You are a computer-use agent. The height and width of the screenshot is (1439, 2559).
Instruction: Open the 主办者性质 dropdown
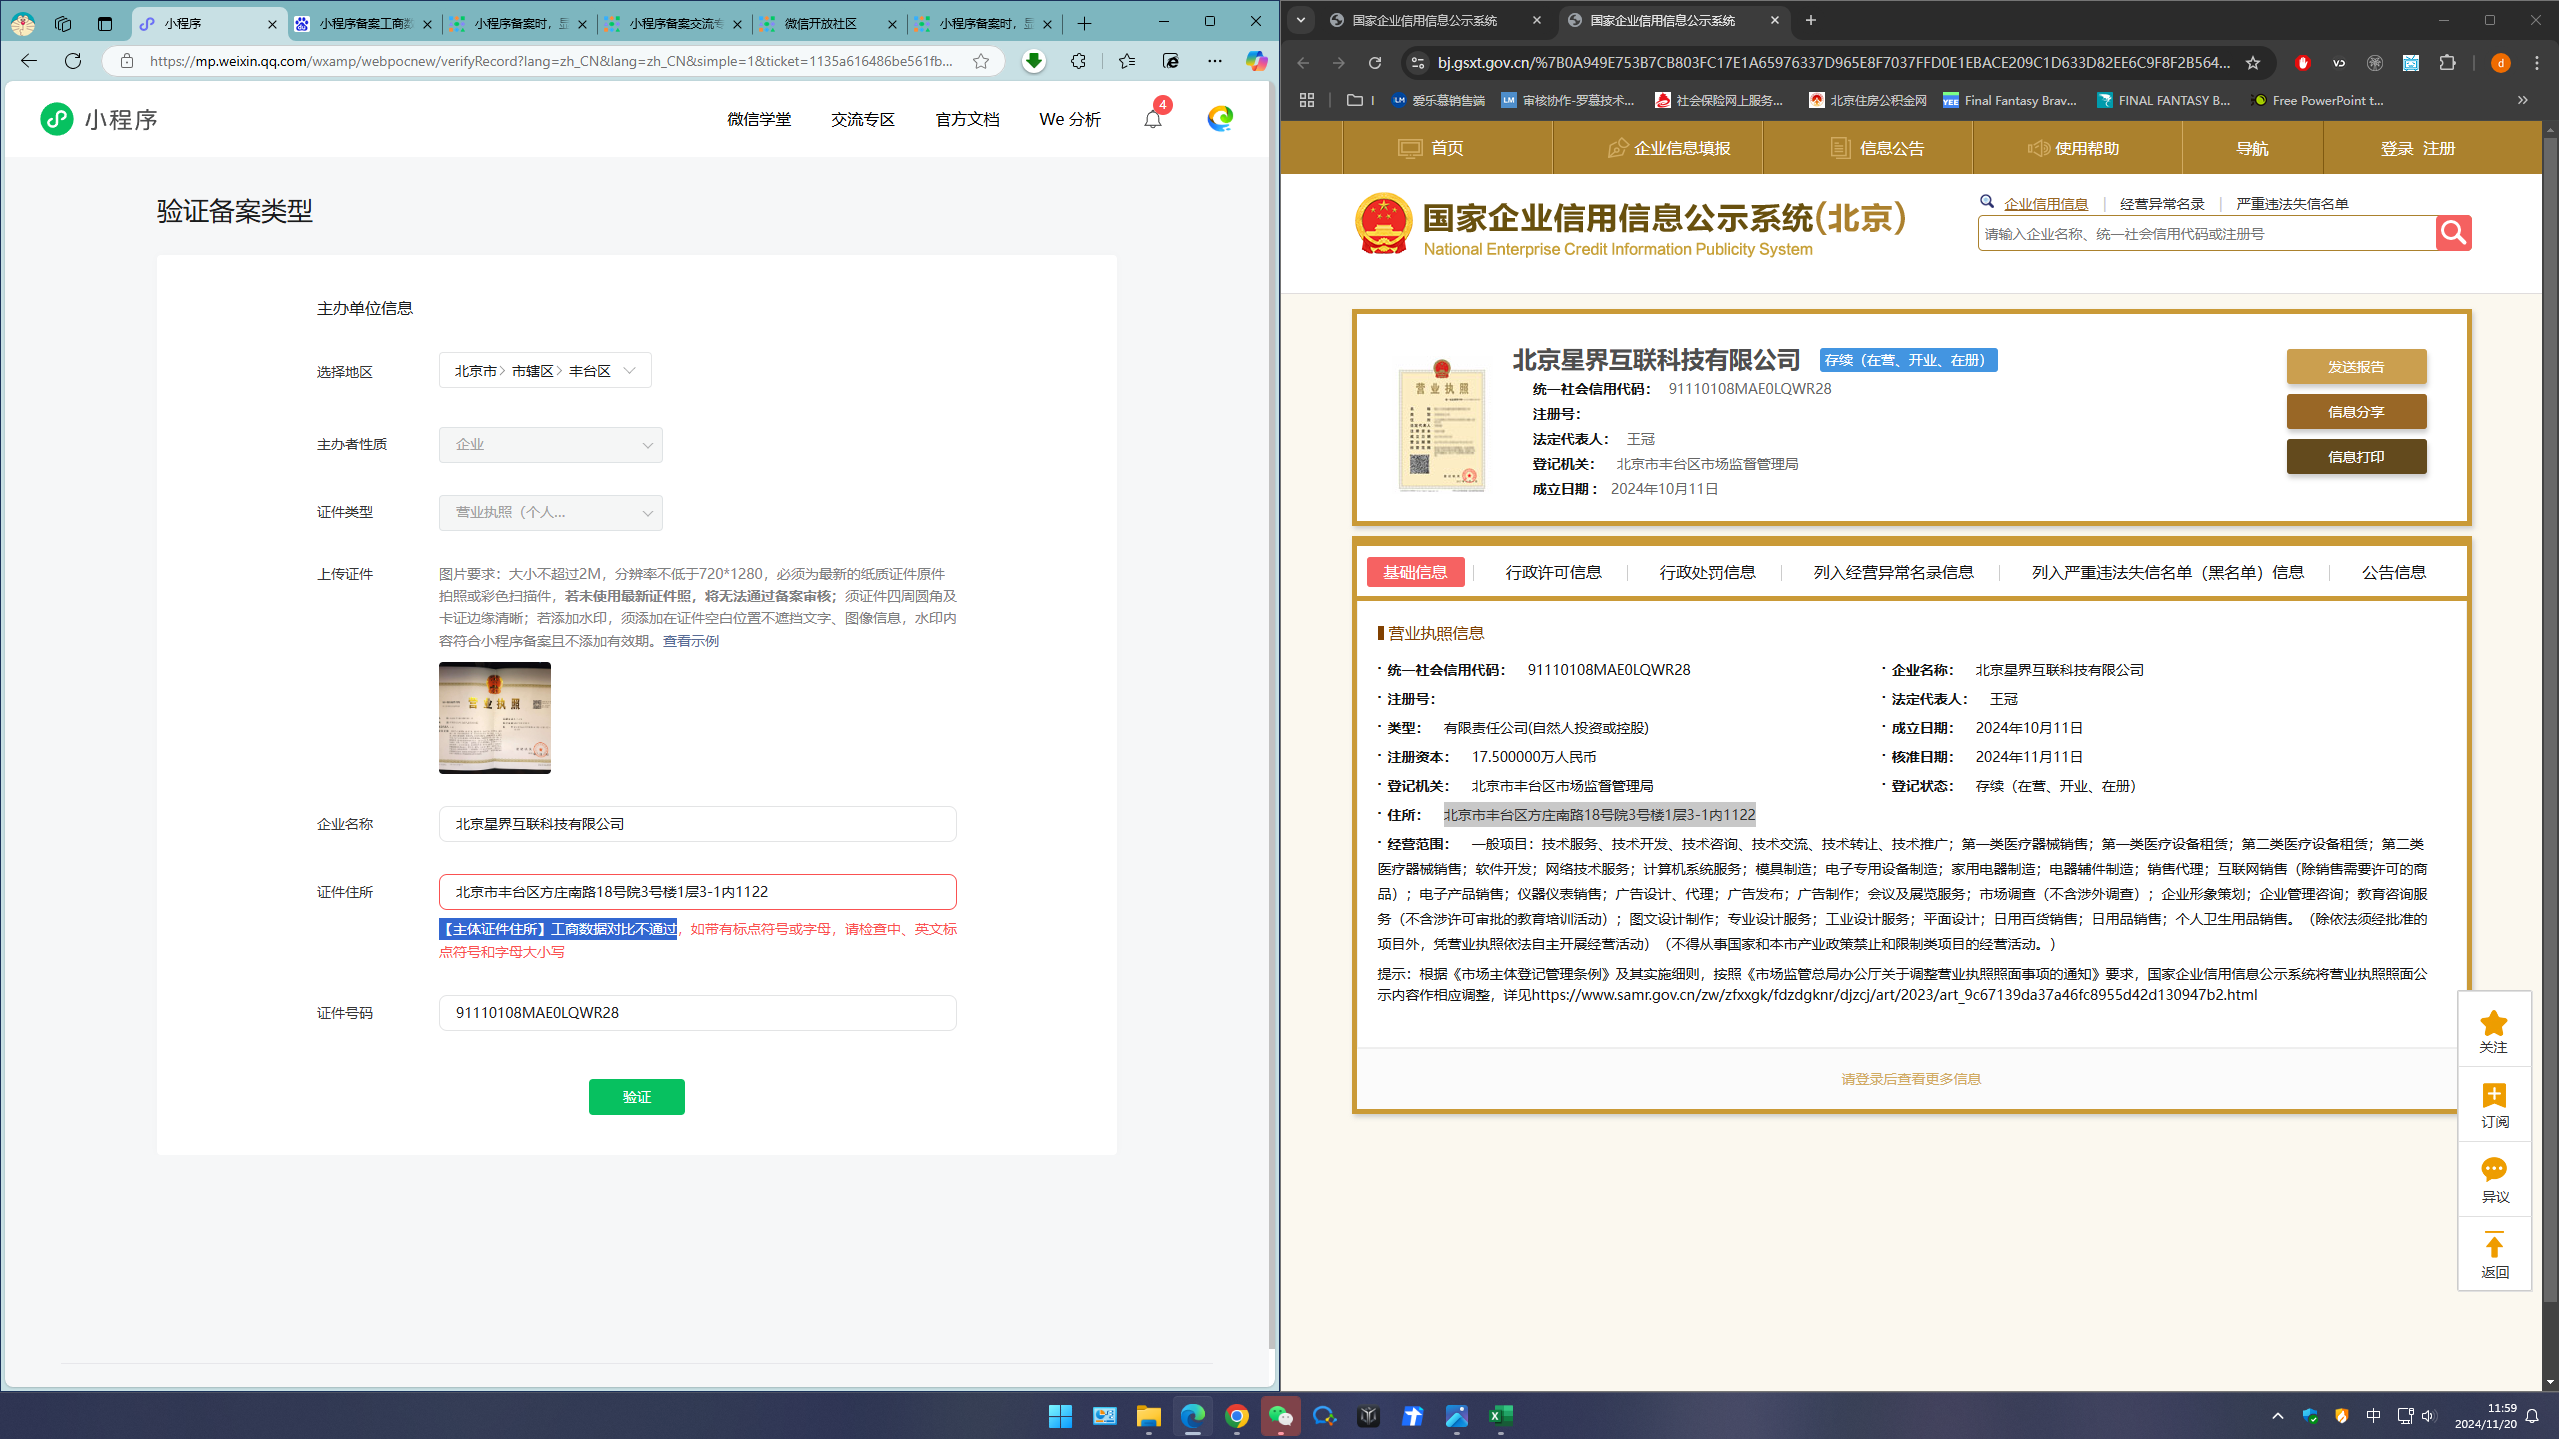[550, 445]
